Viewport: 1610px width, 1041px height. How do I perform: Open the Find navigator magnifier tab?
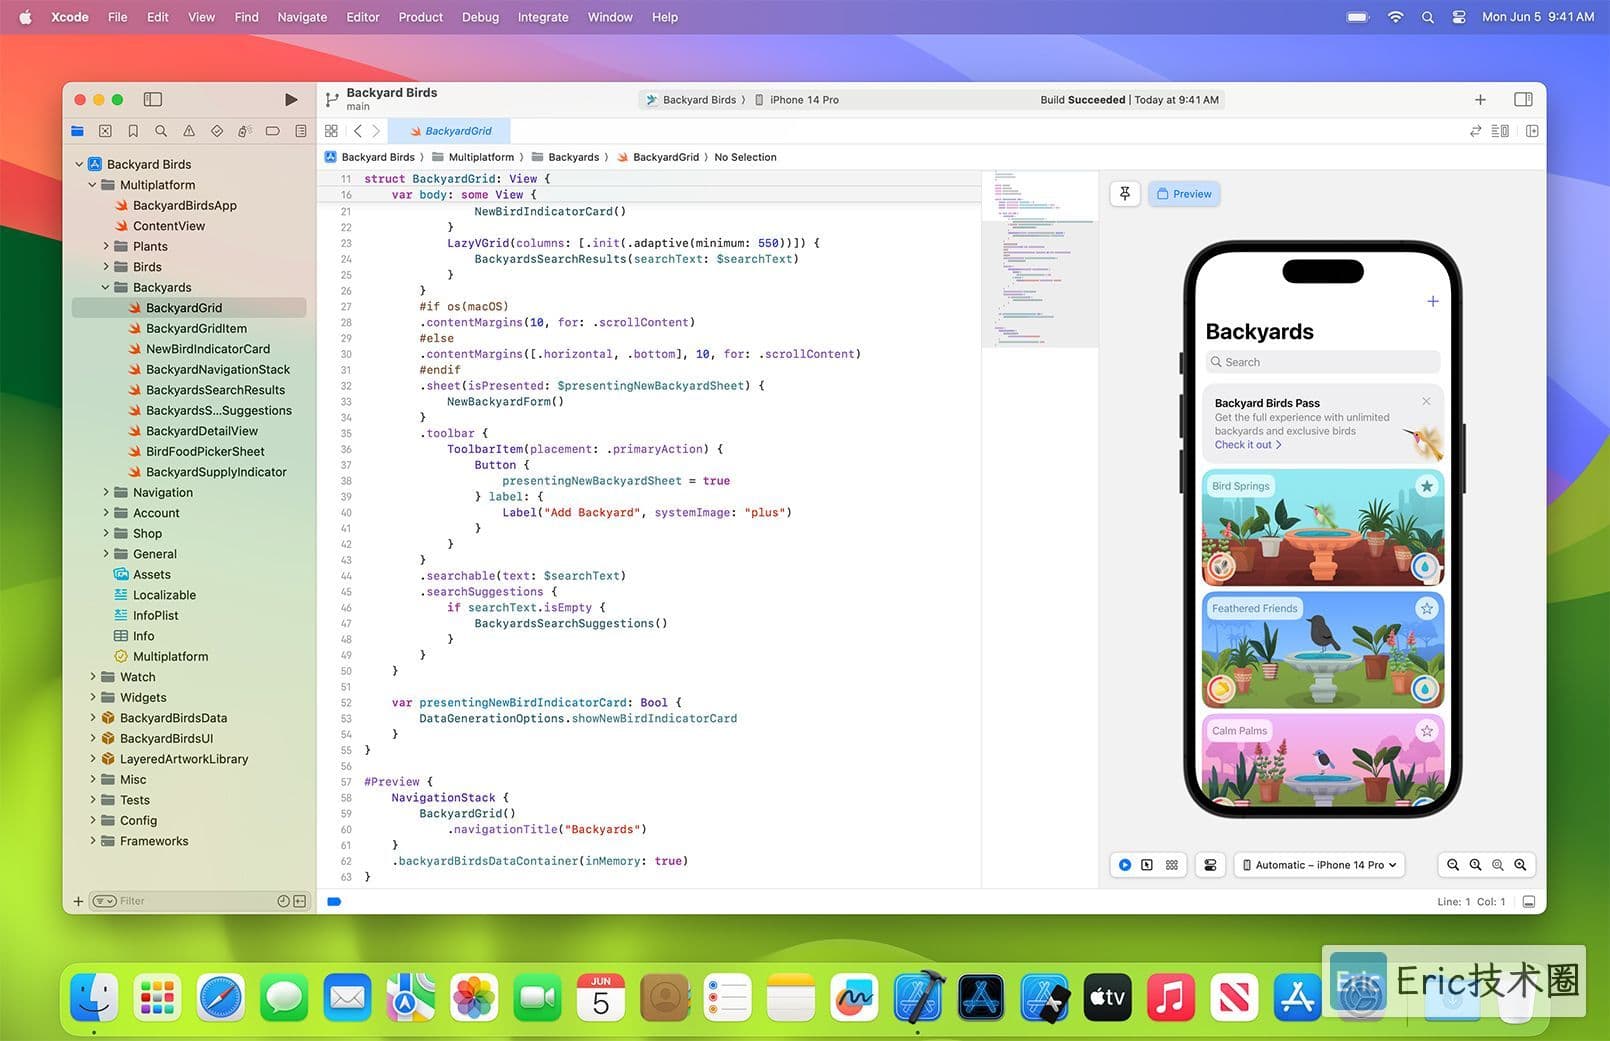point(161,131)
